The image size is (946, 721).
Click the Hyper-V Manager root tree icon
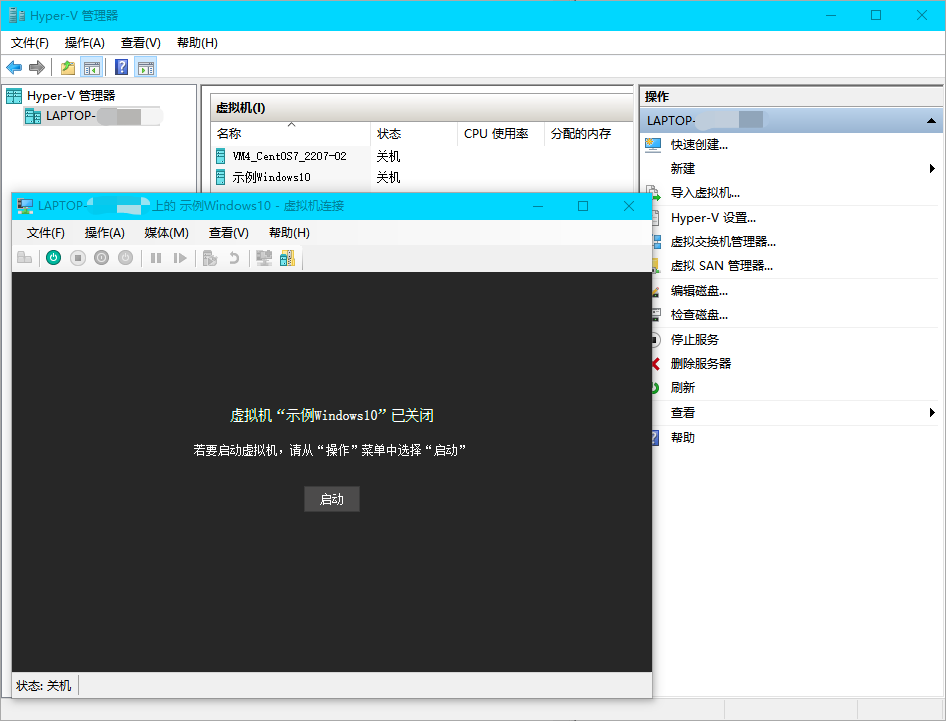[14, 95]
